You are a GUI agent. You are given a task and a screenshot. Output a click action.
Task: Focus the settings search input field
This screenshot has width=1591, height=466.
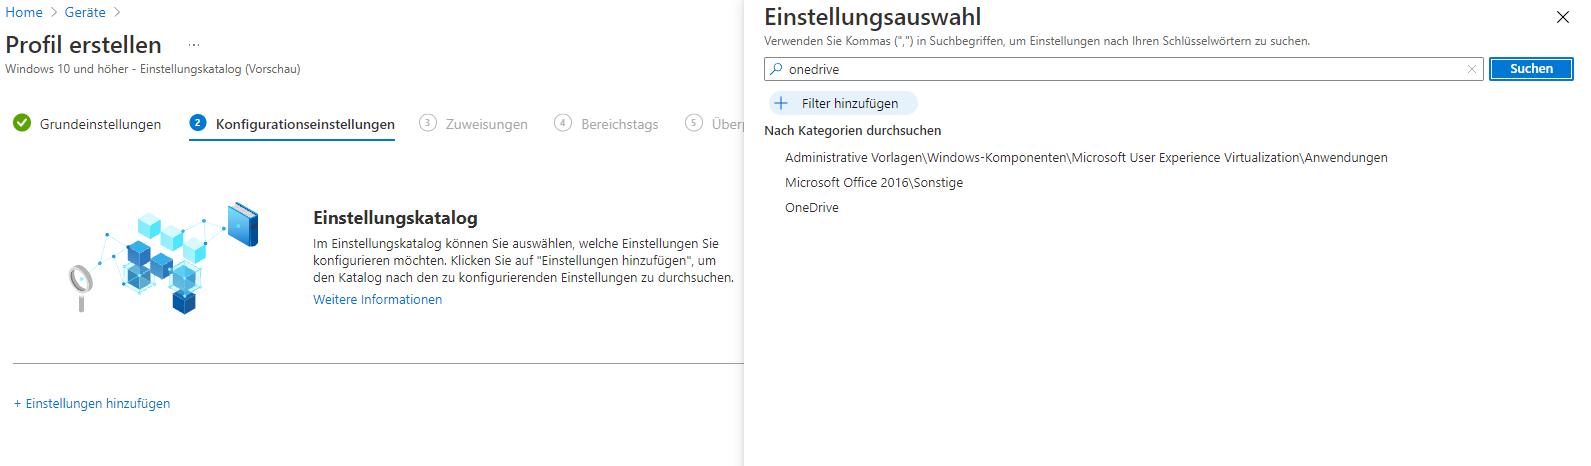pyautogui.click(x=1120, y=69)
